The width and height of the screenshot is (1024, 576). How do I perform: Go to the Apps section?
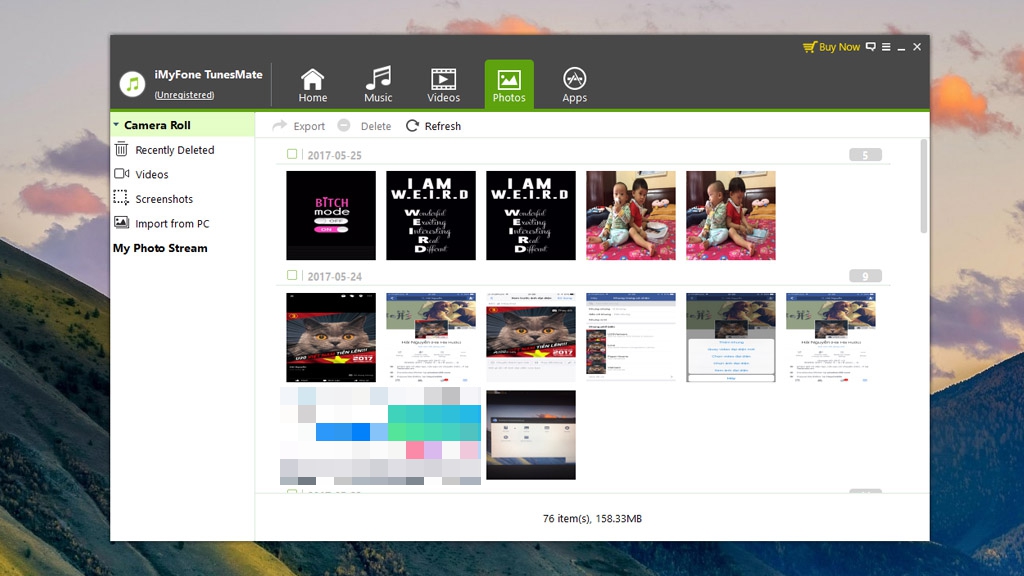coord(574,85)
